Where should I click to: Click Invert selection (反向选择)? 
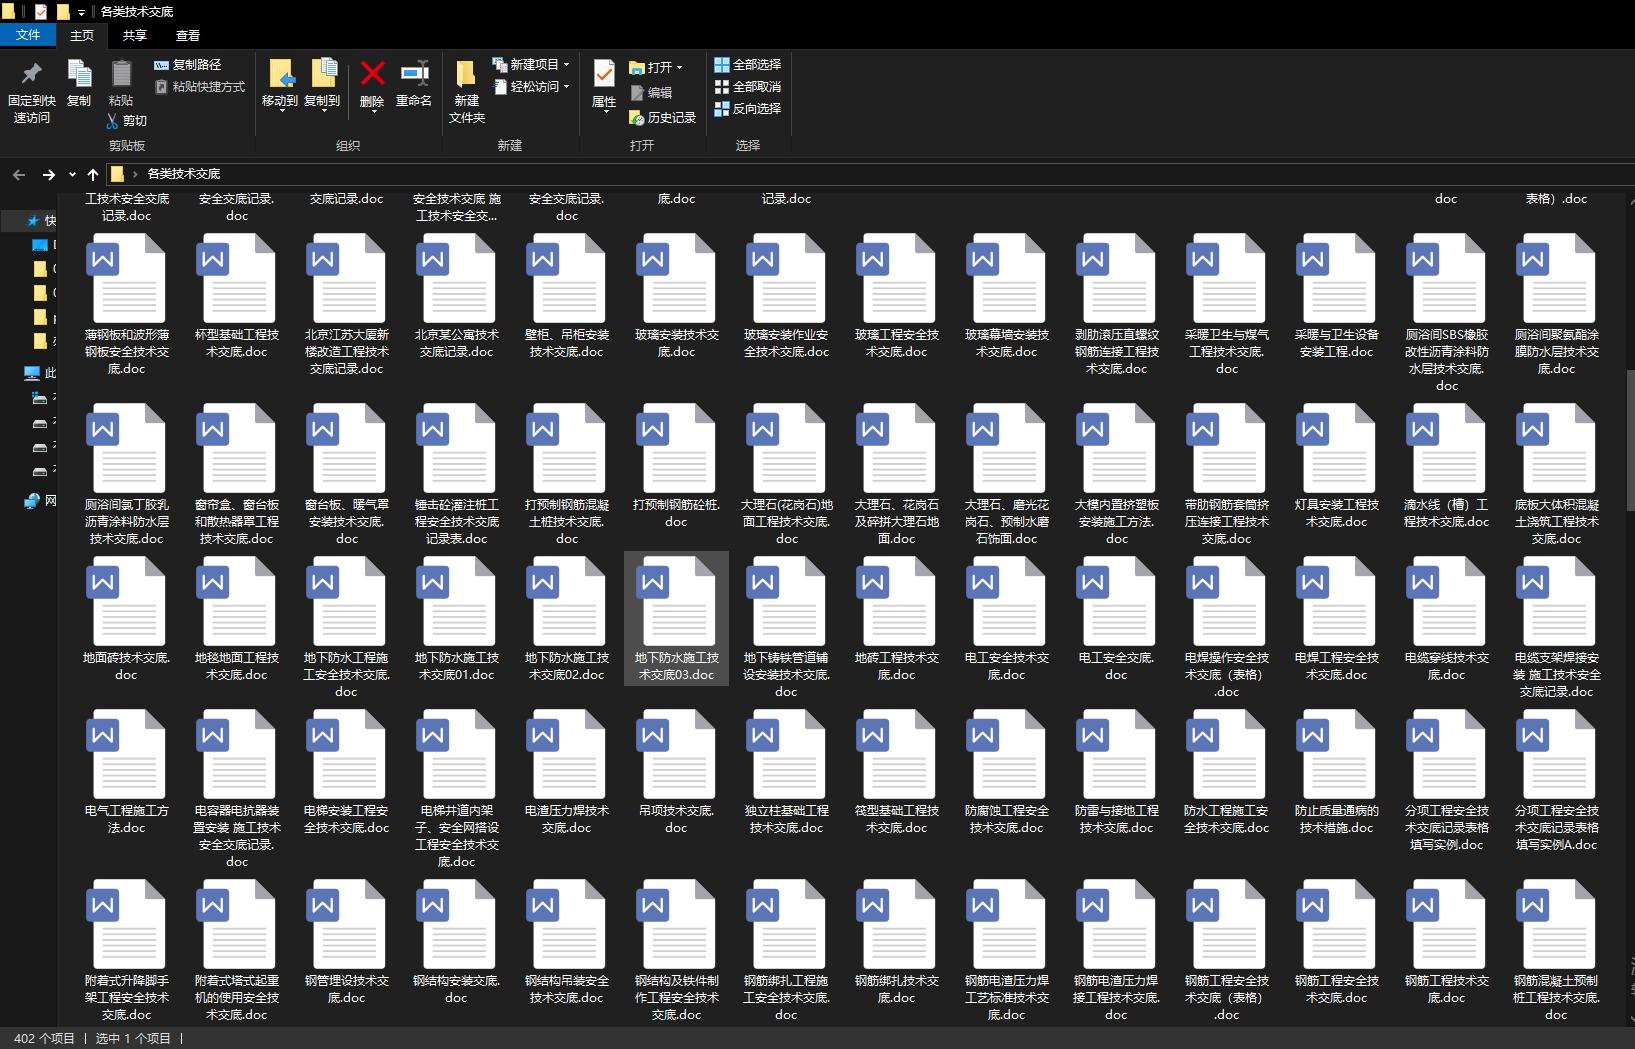[x=747, y=108]
